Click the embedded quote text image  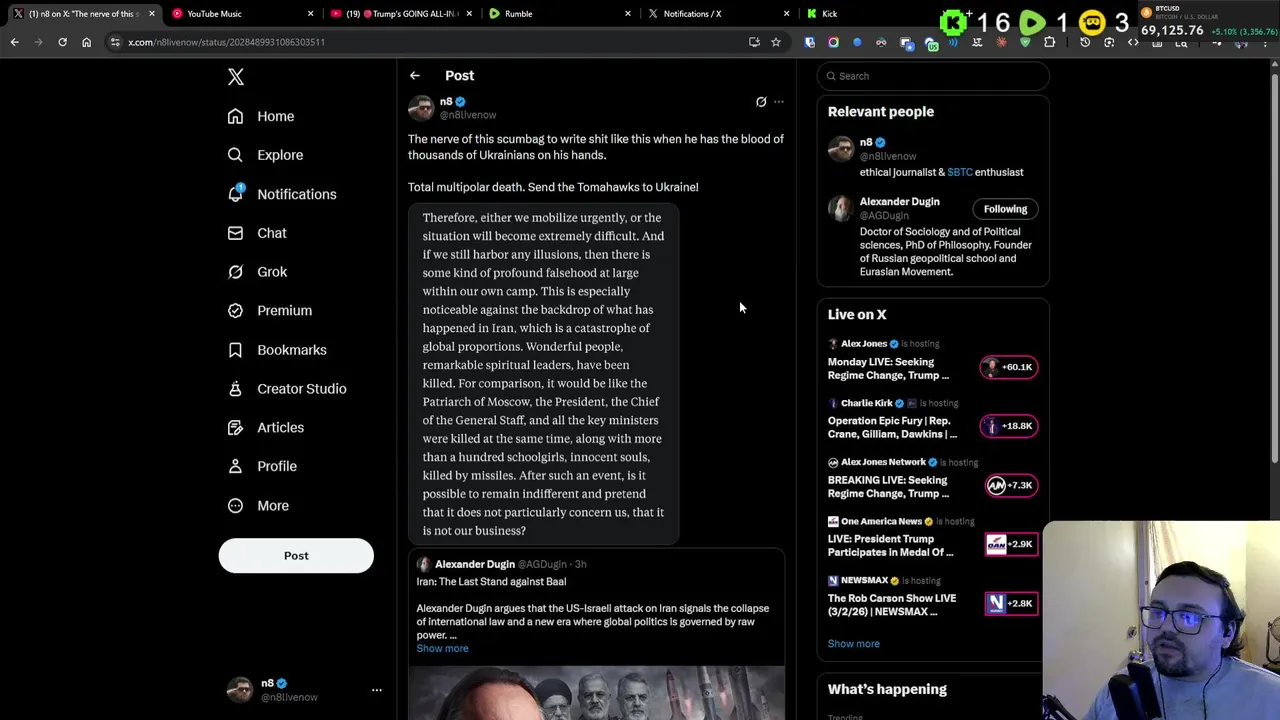pyautogui.click(x=543, y=374)
